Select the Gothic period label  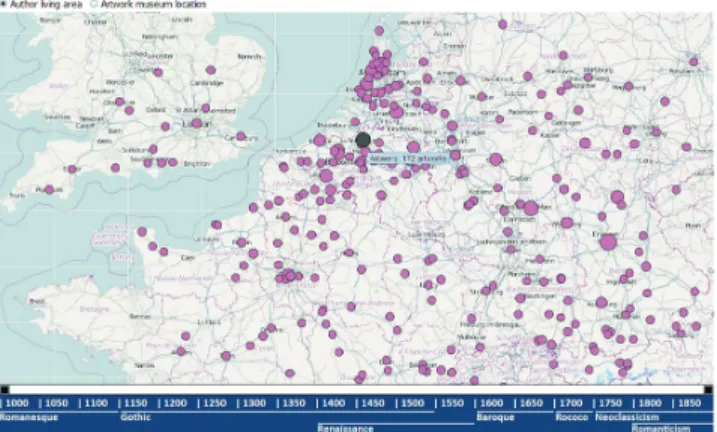click(136, 417)
